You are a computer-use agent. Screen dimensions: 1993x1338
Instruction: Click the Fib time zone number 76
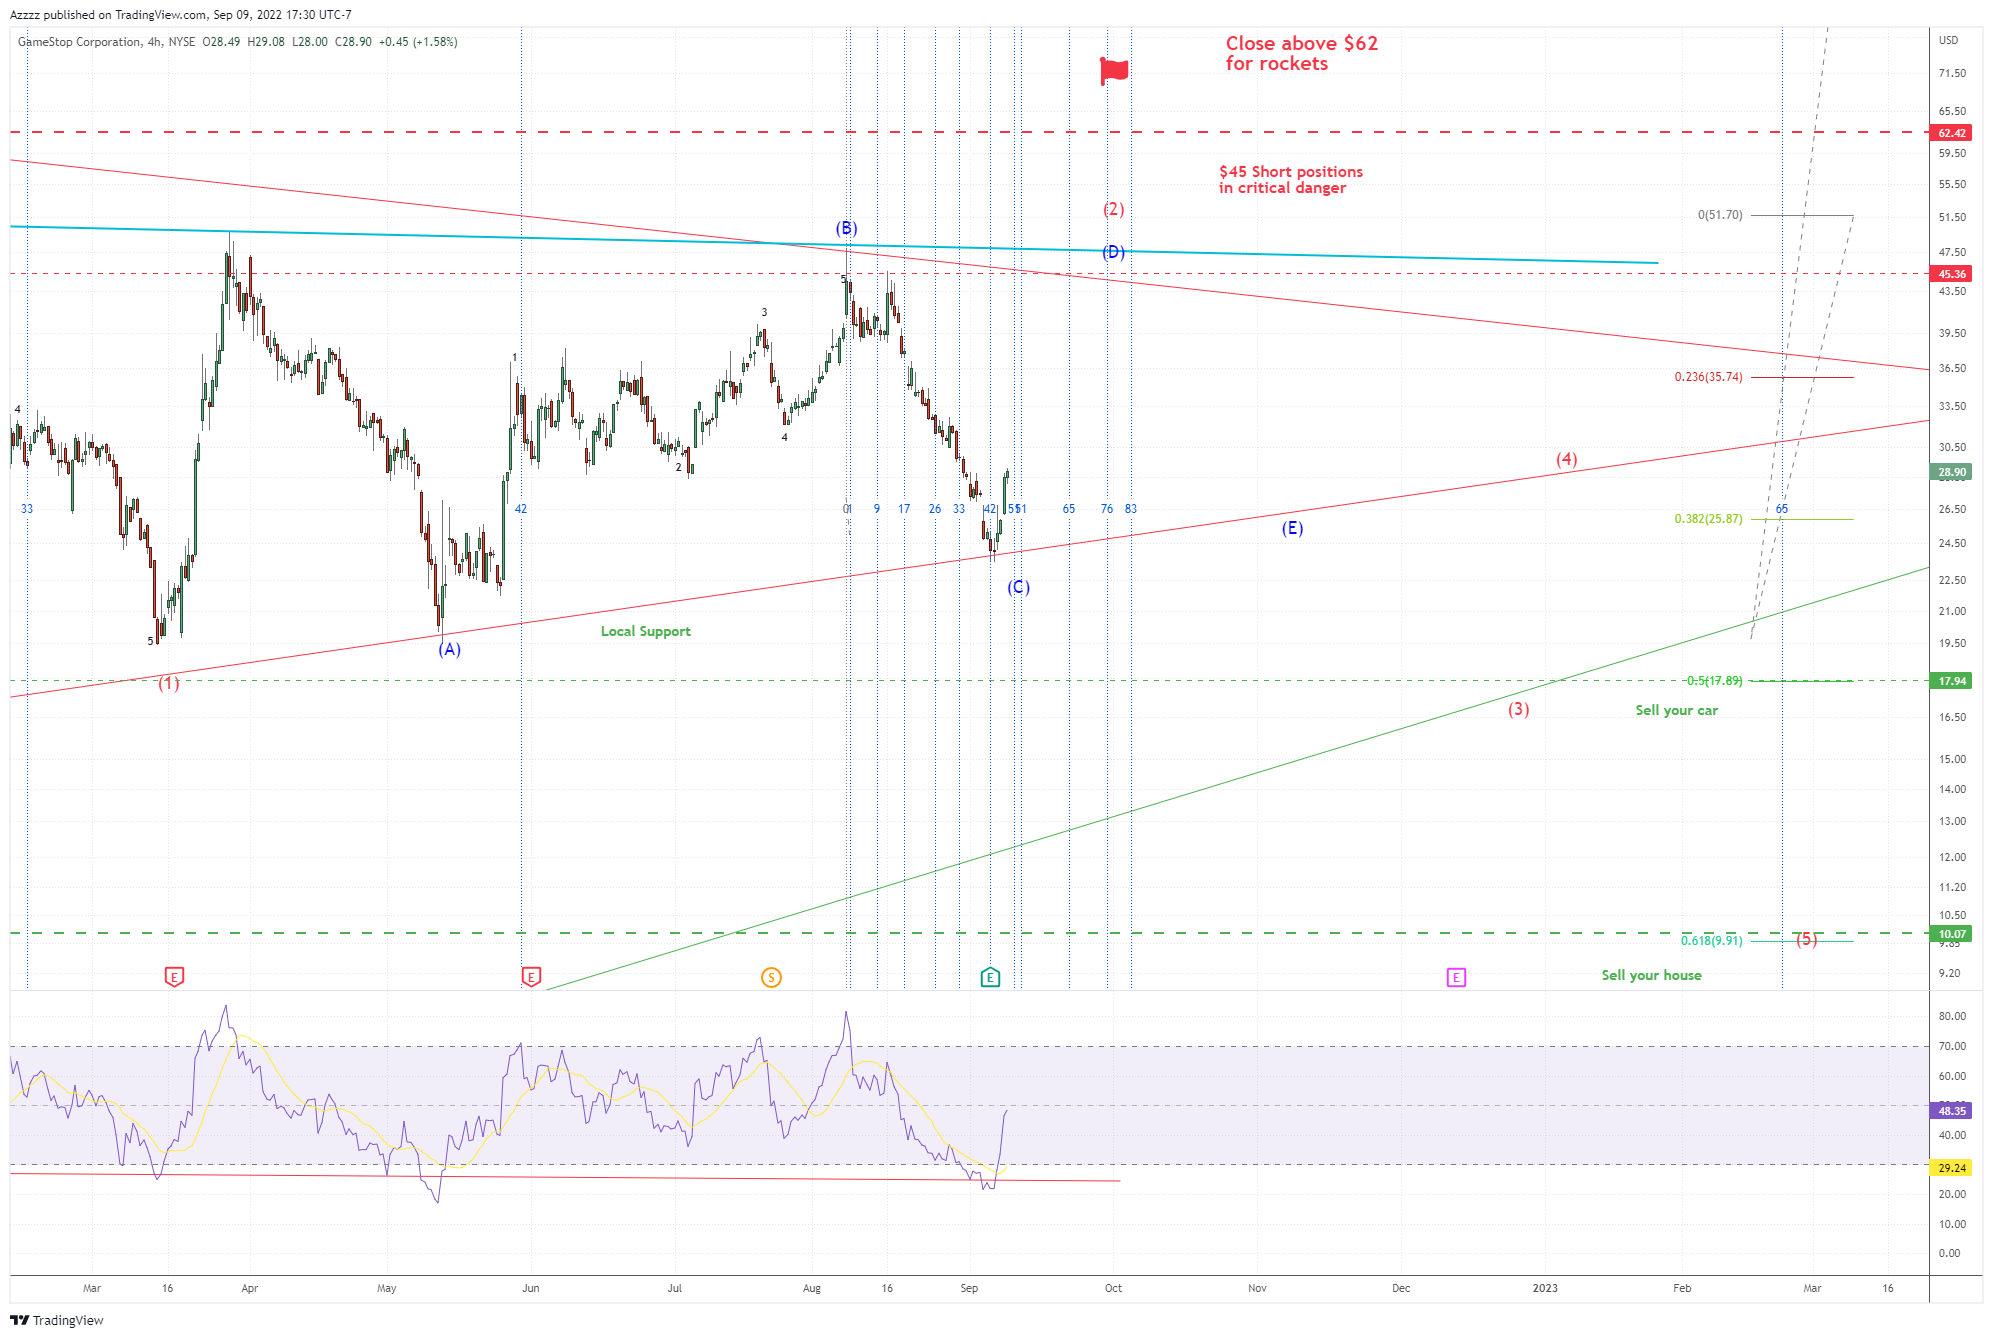tap(1107, 509)
